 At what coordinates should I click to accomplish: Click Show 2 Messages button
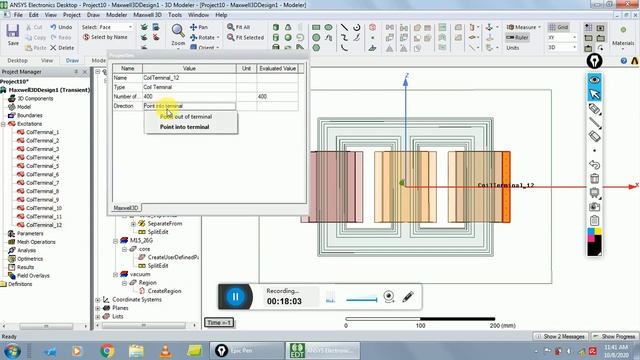(x=561, y=336)
